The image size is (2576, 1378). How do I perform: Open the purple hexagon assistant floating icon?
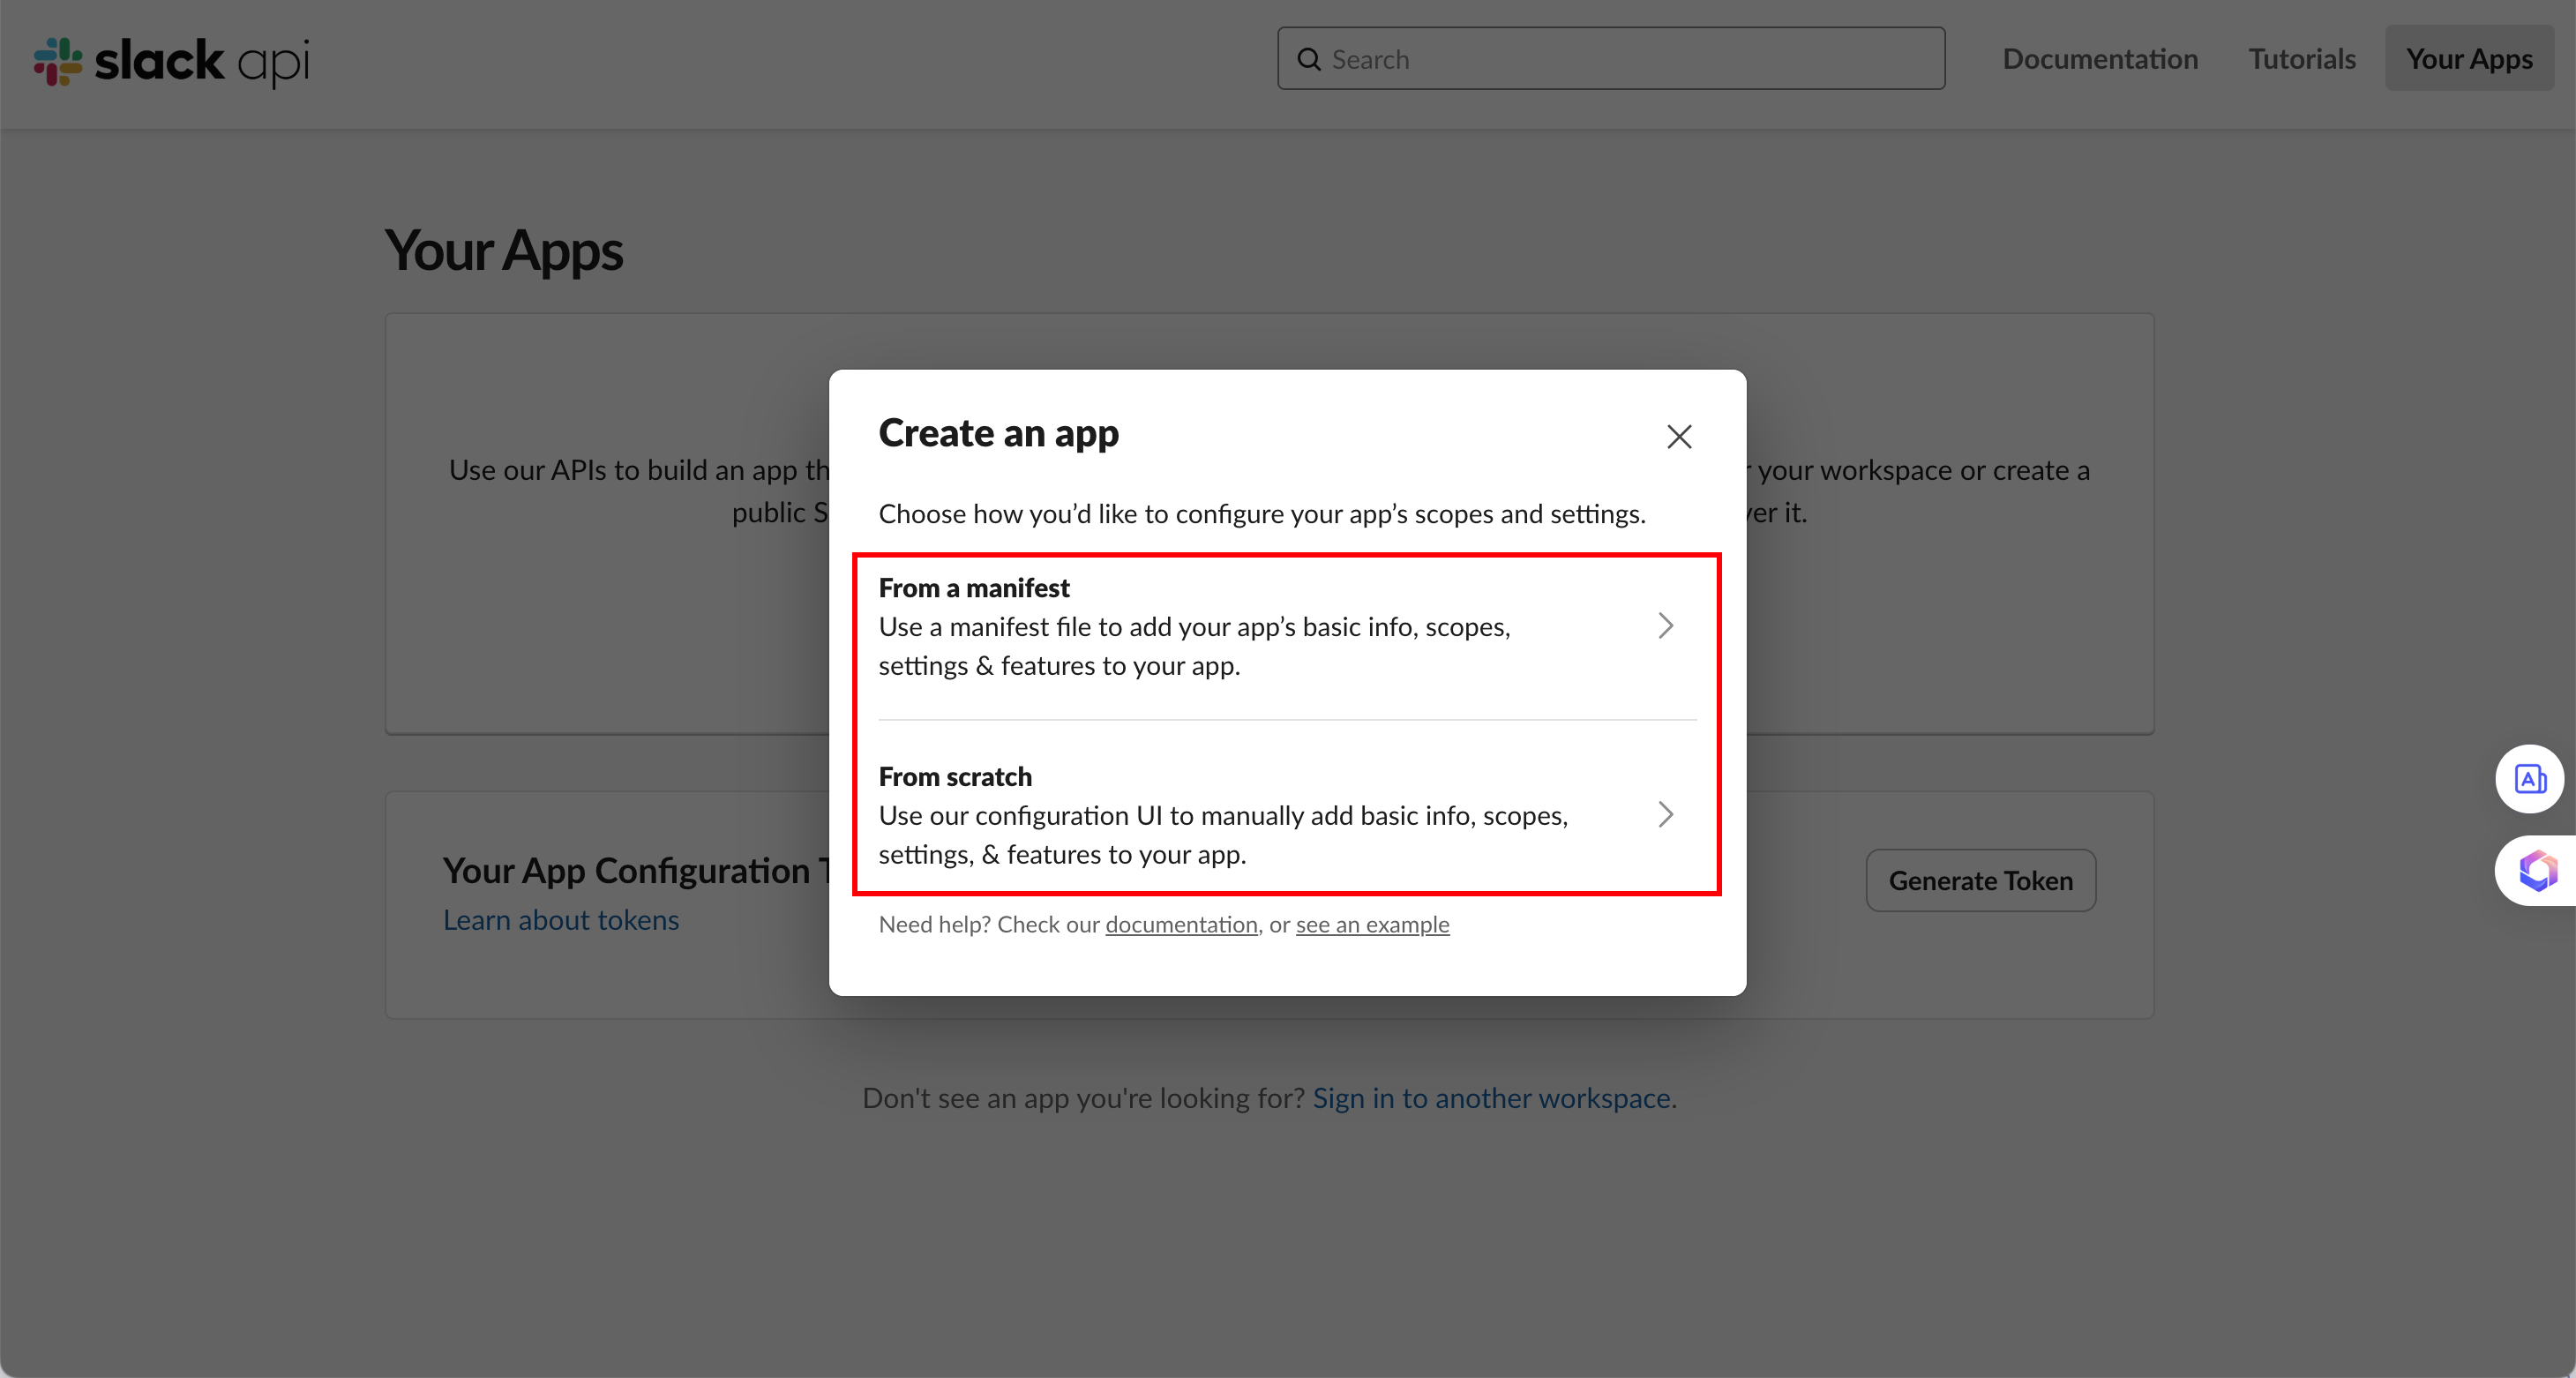(2537, 870)
